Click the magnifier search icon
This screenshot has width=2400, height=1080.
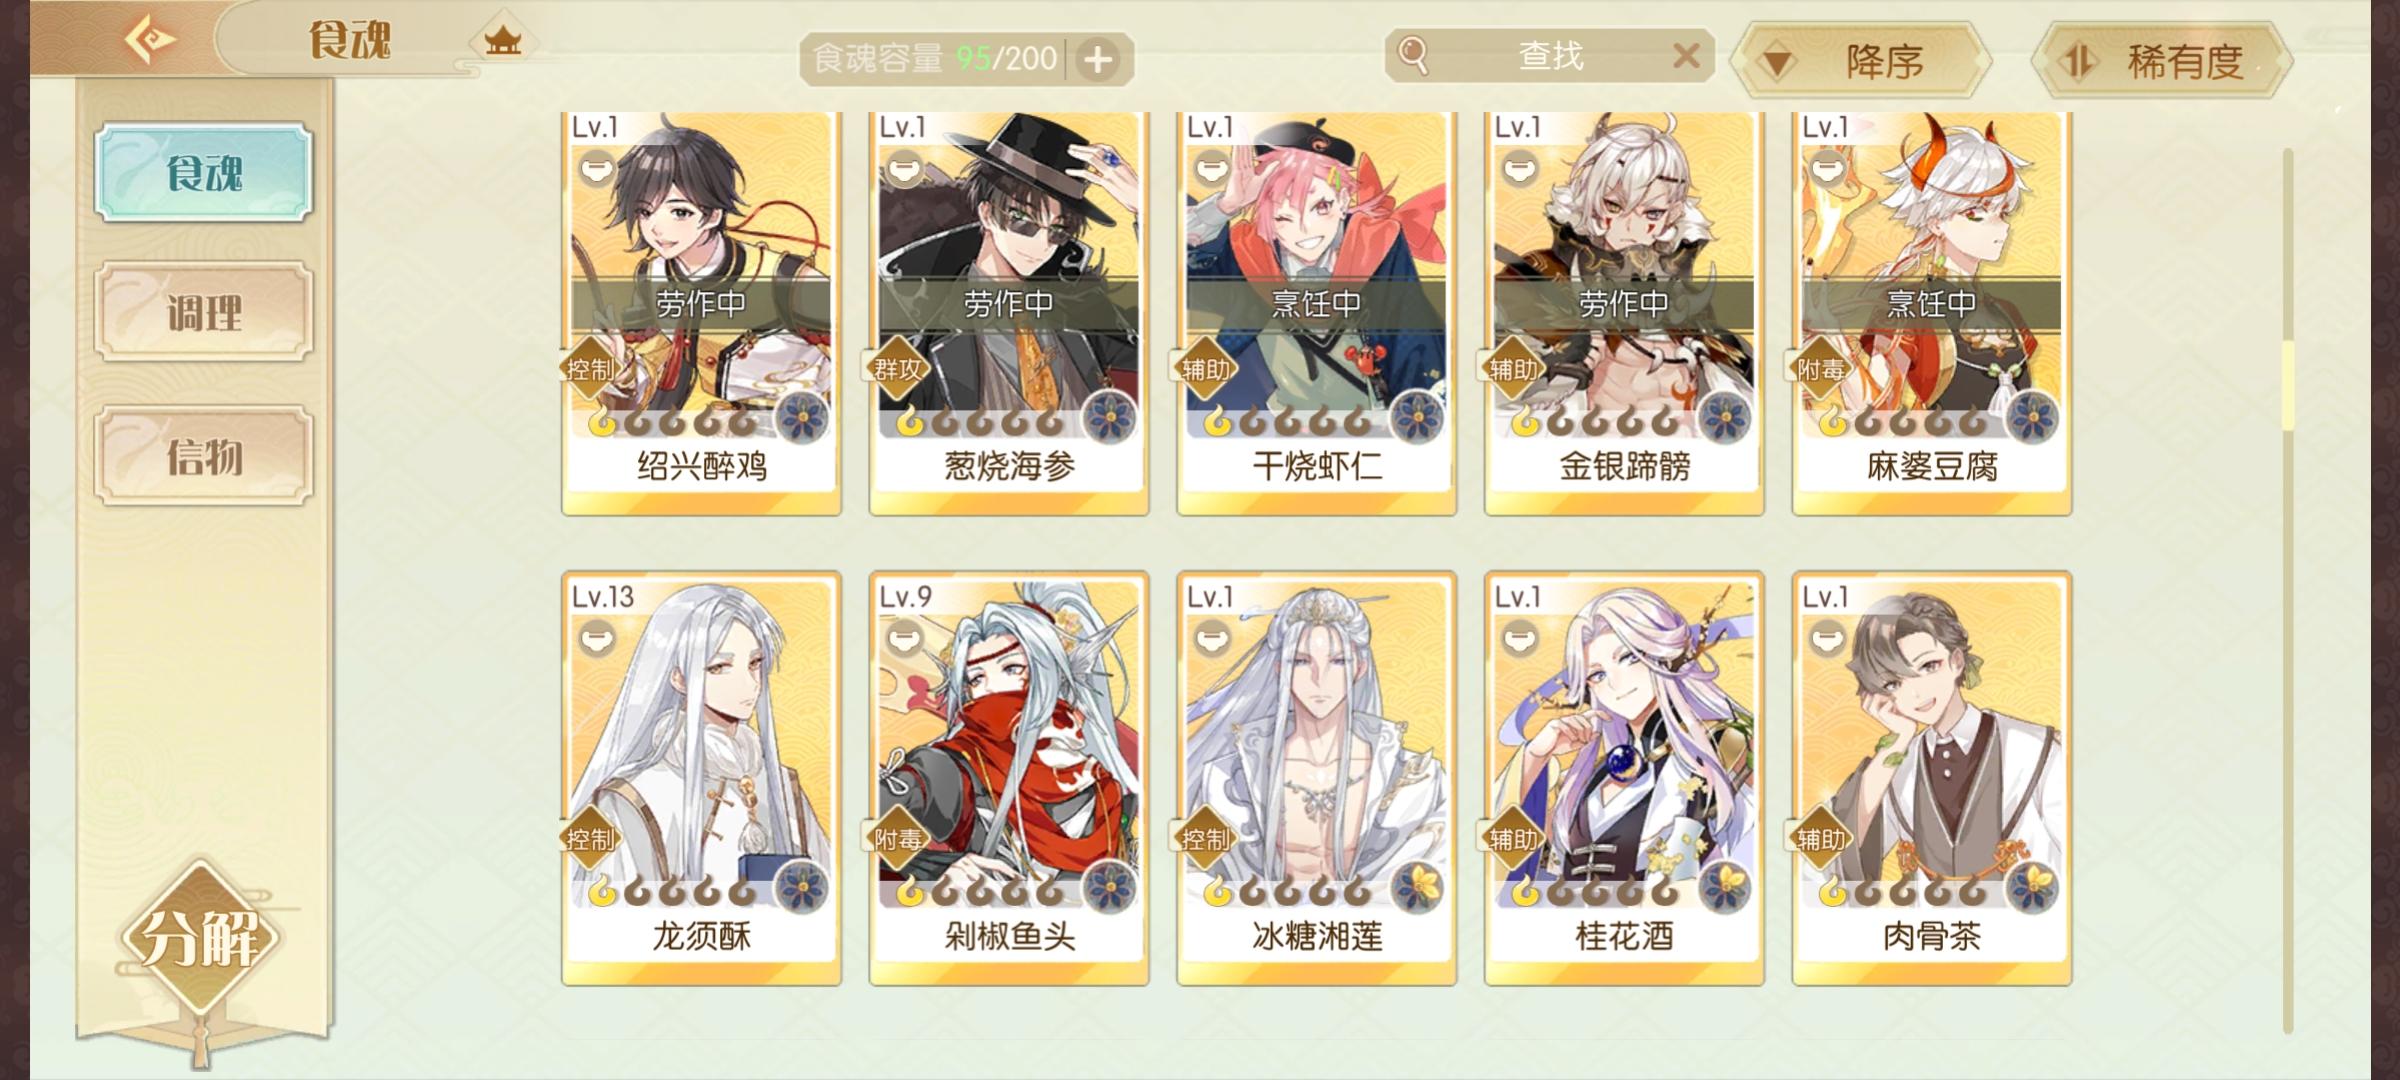click(1413, 56)
